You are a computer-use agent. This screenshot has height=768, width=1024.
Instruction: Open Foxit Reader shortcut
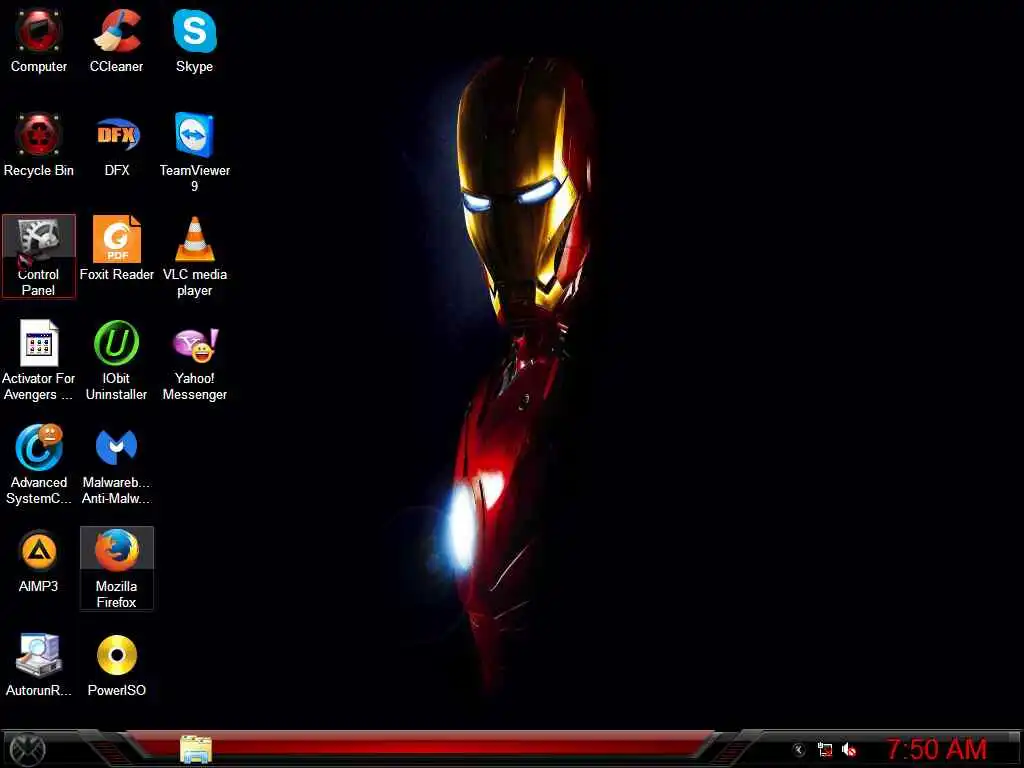tap(117, 248)
